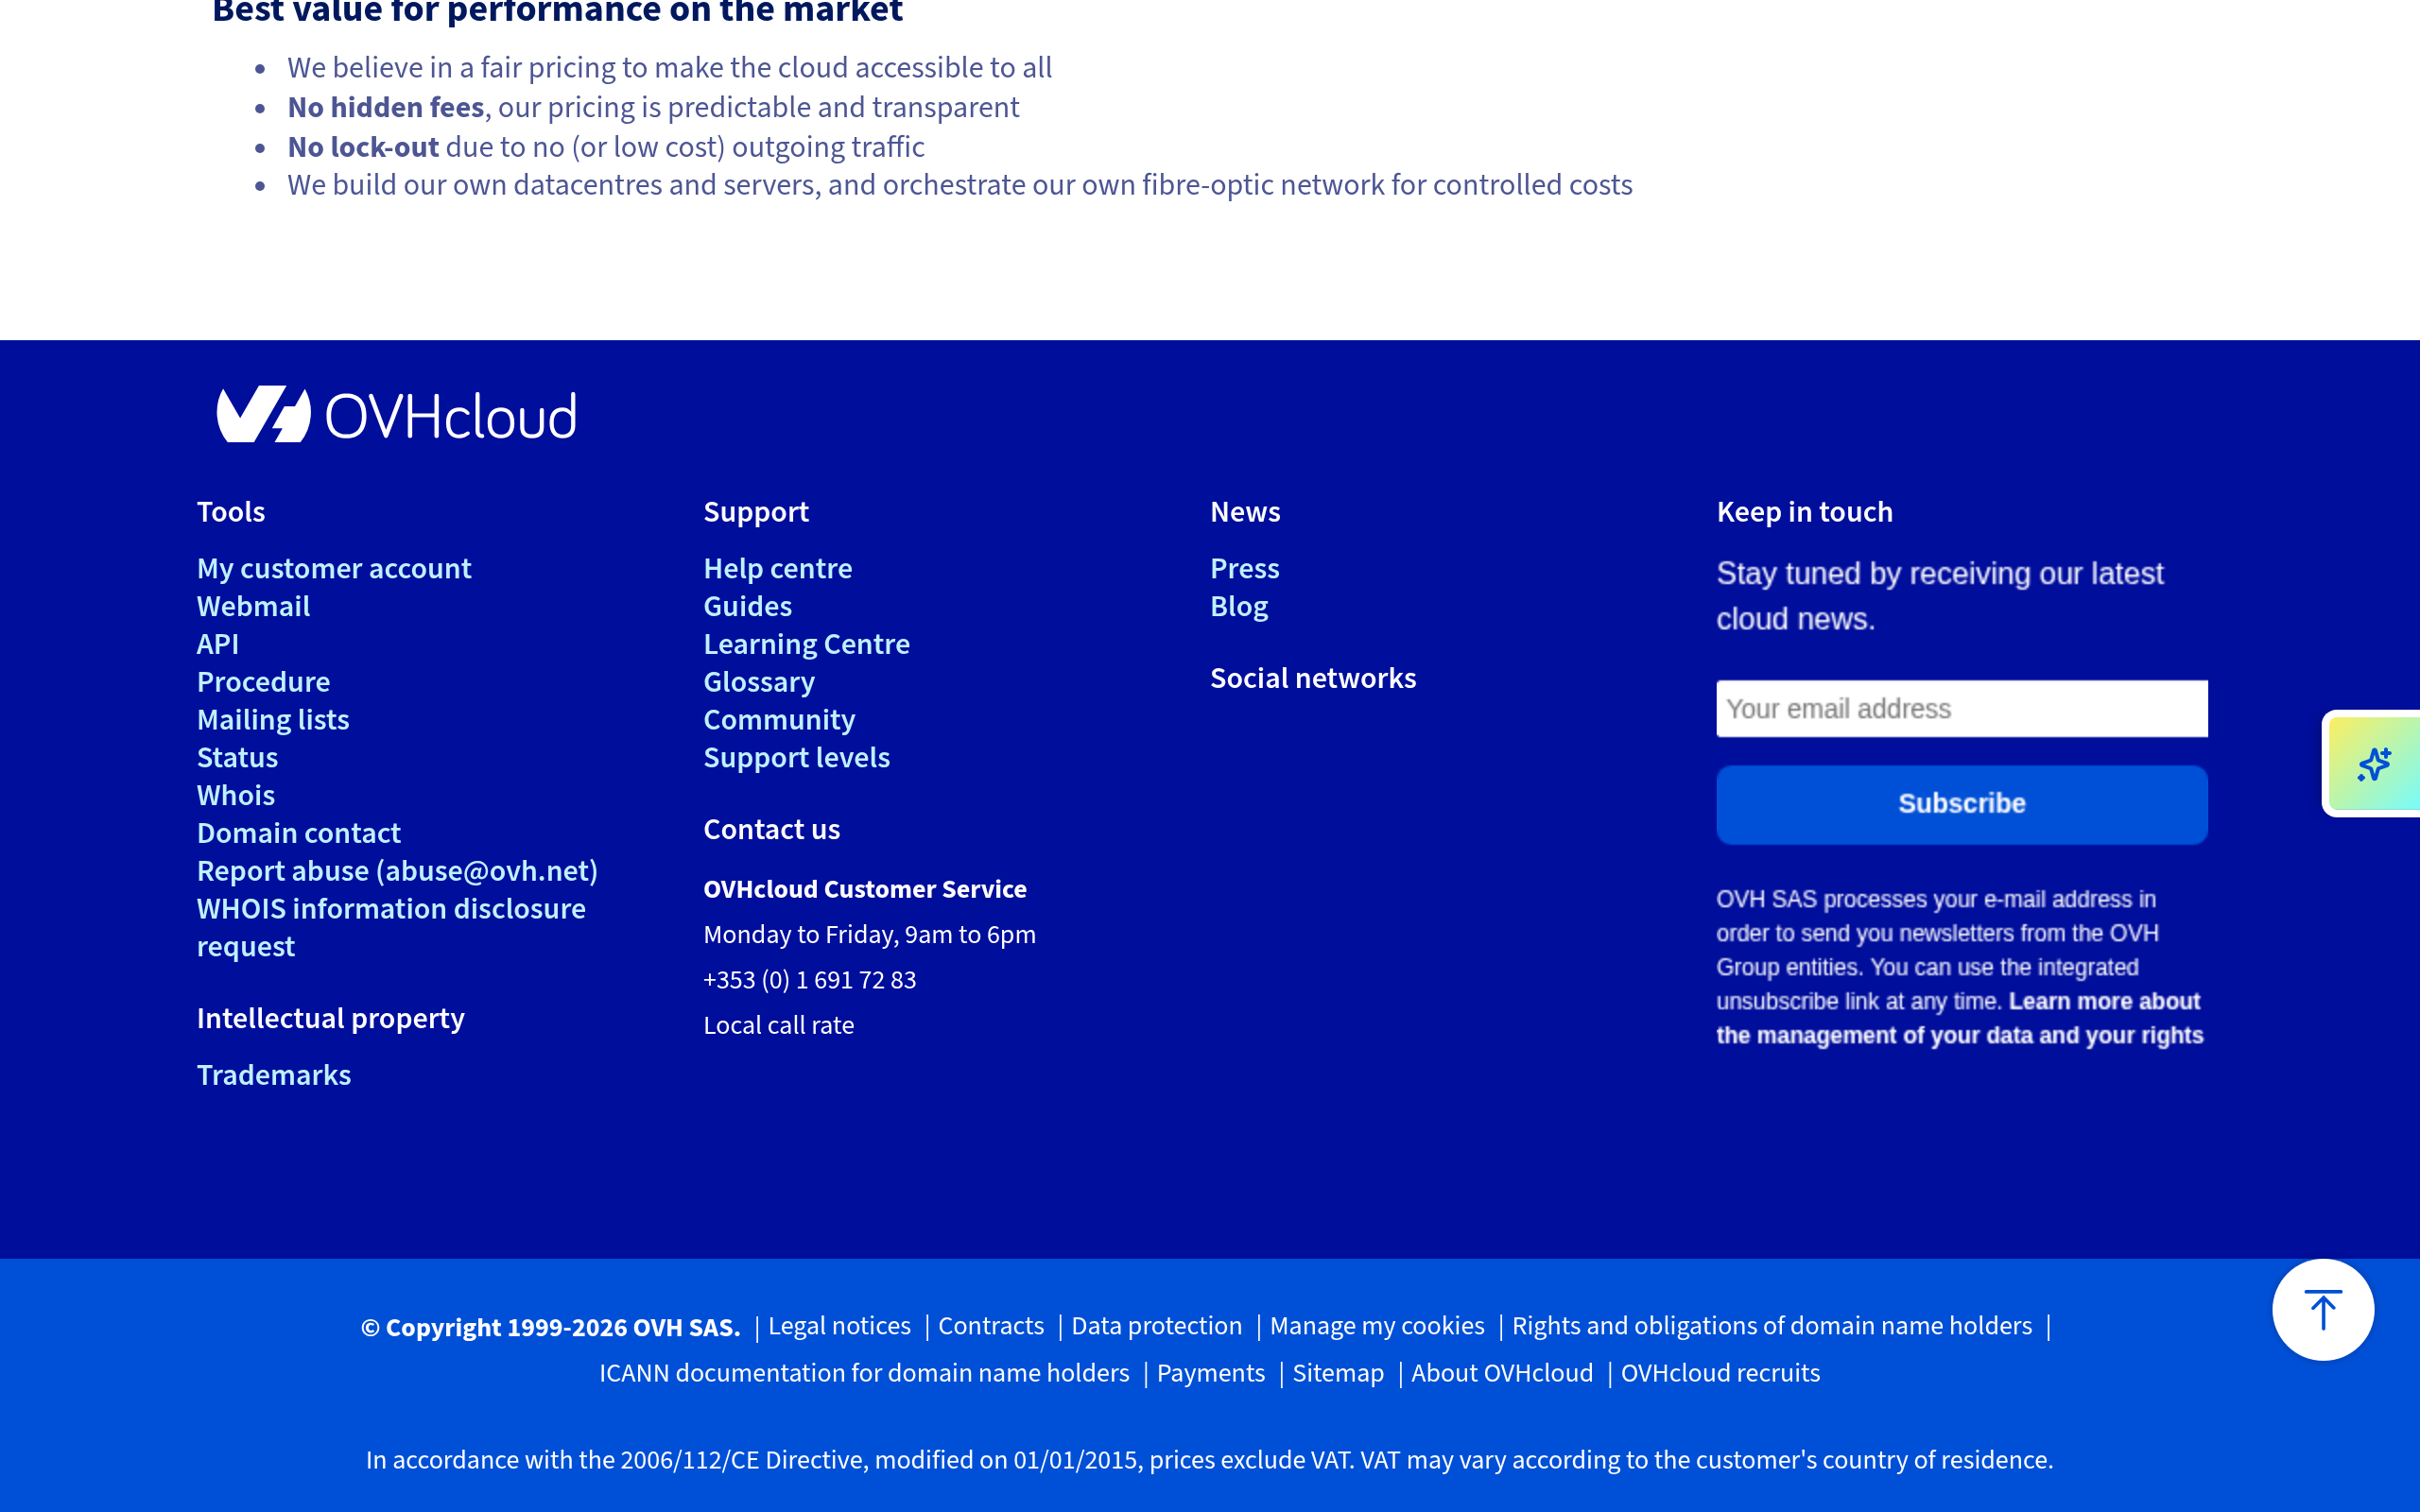The width and height of the screenshot is (2420, 1512).
Task: Open About OVHcloud footer link
Action: (x=1502, y=1373)
